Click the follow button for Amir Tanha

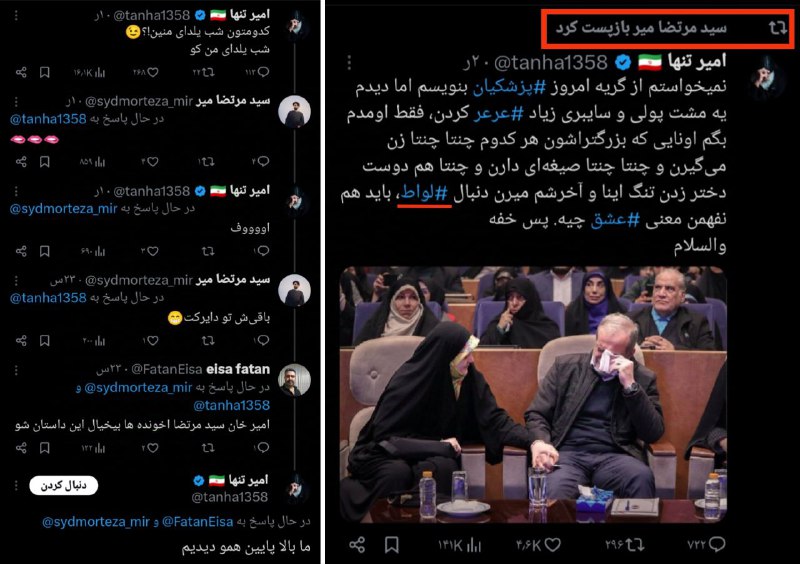click(x=64, y=485)
